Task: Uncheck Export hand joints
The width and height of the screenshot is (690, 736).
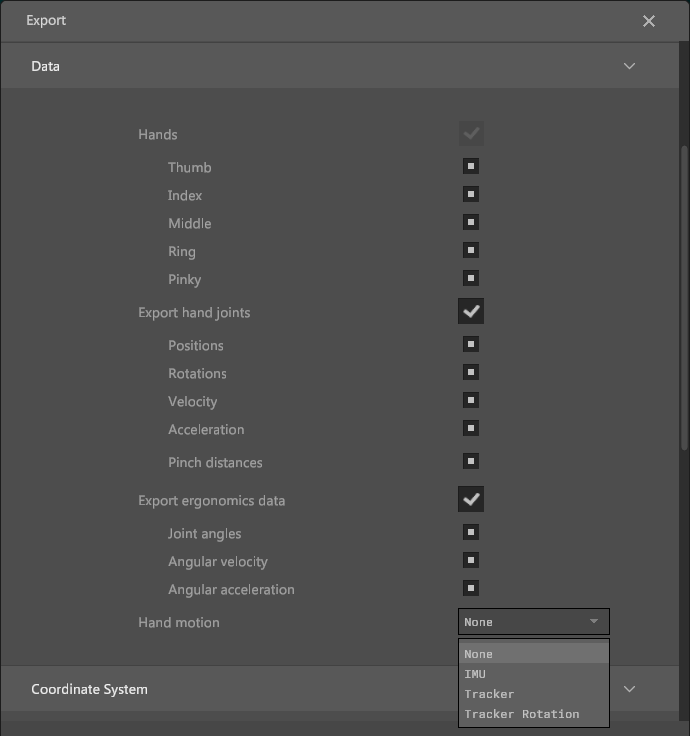Action: 471,311
